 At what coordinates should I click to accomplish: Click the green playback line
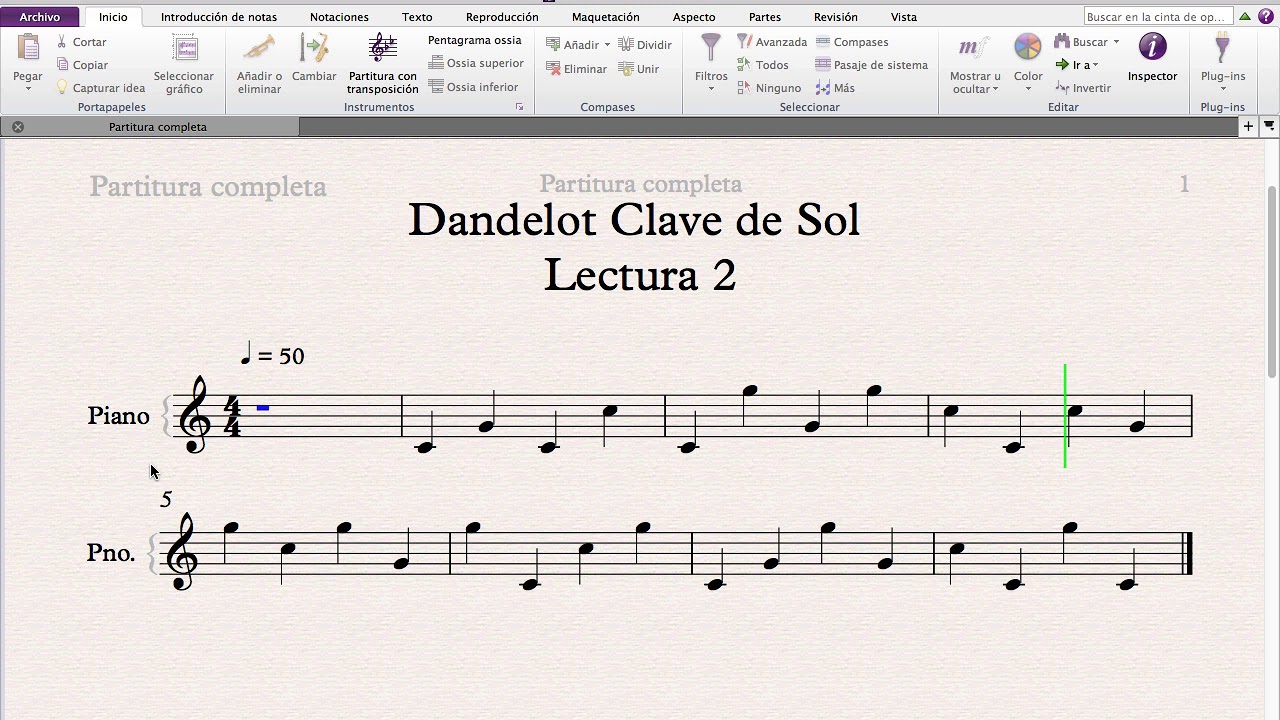coord(1065,416)
